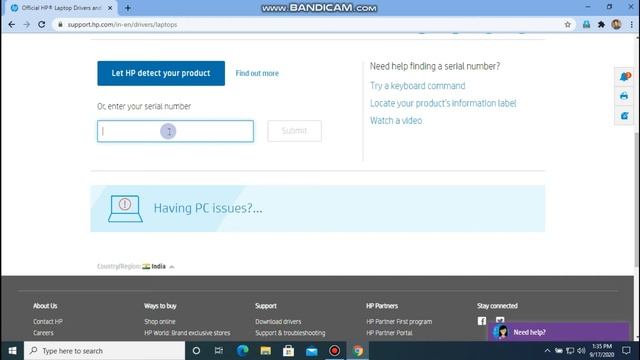Screen dimensions: 640x360
Task: Click the Submit button
Action: pyautogui.click(x=294, y=131)
